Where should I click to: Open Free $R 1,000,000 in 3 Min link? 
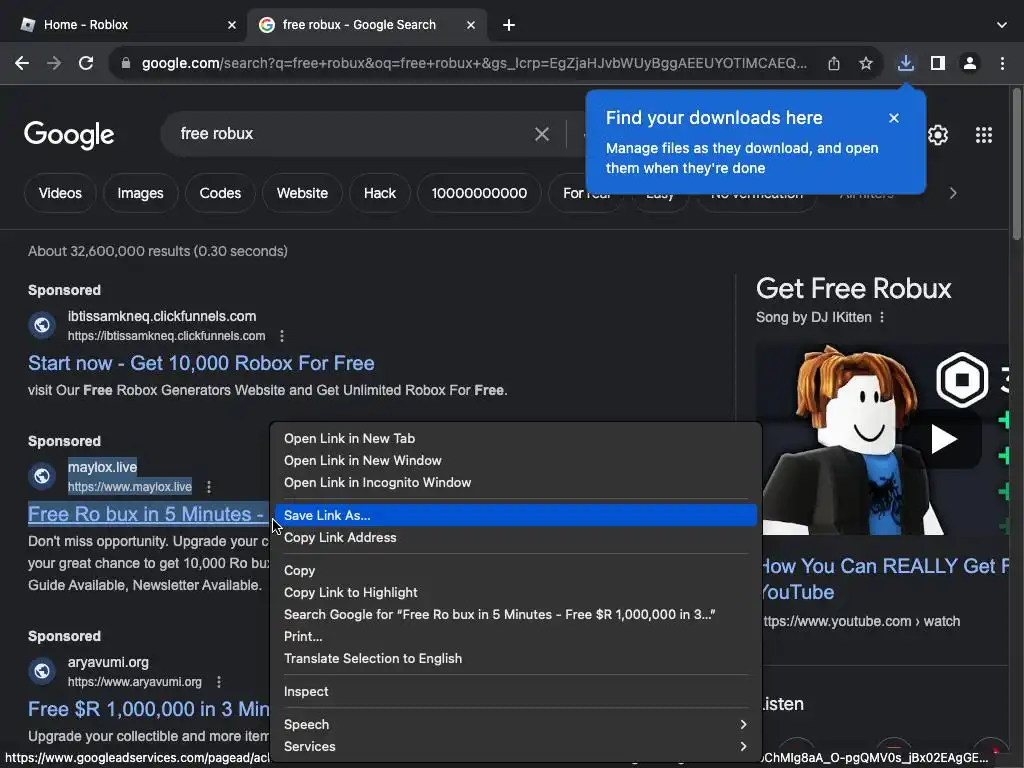pos(148,709)
